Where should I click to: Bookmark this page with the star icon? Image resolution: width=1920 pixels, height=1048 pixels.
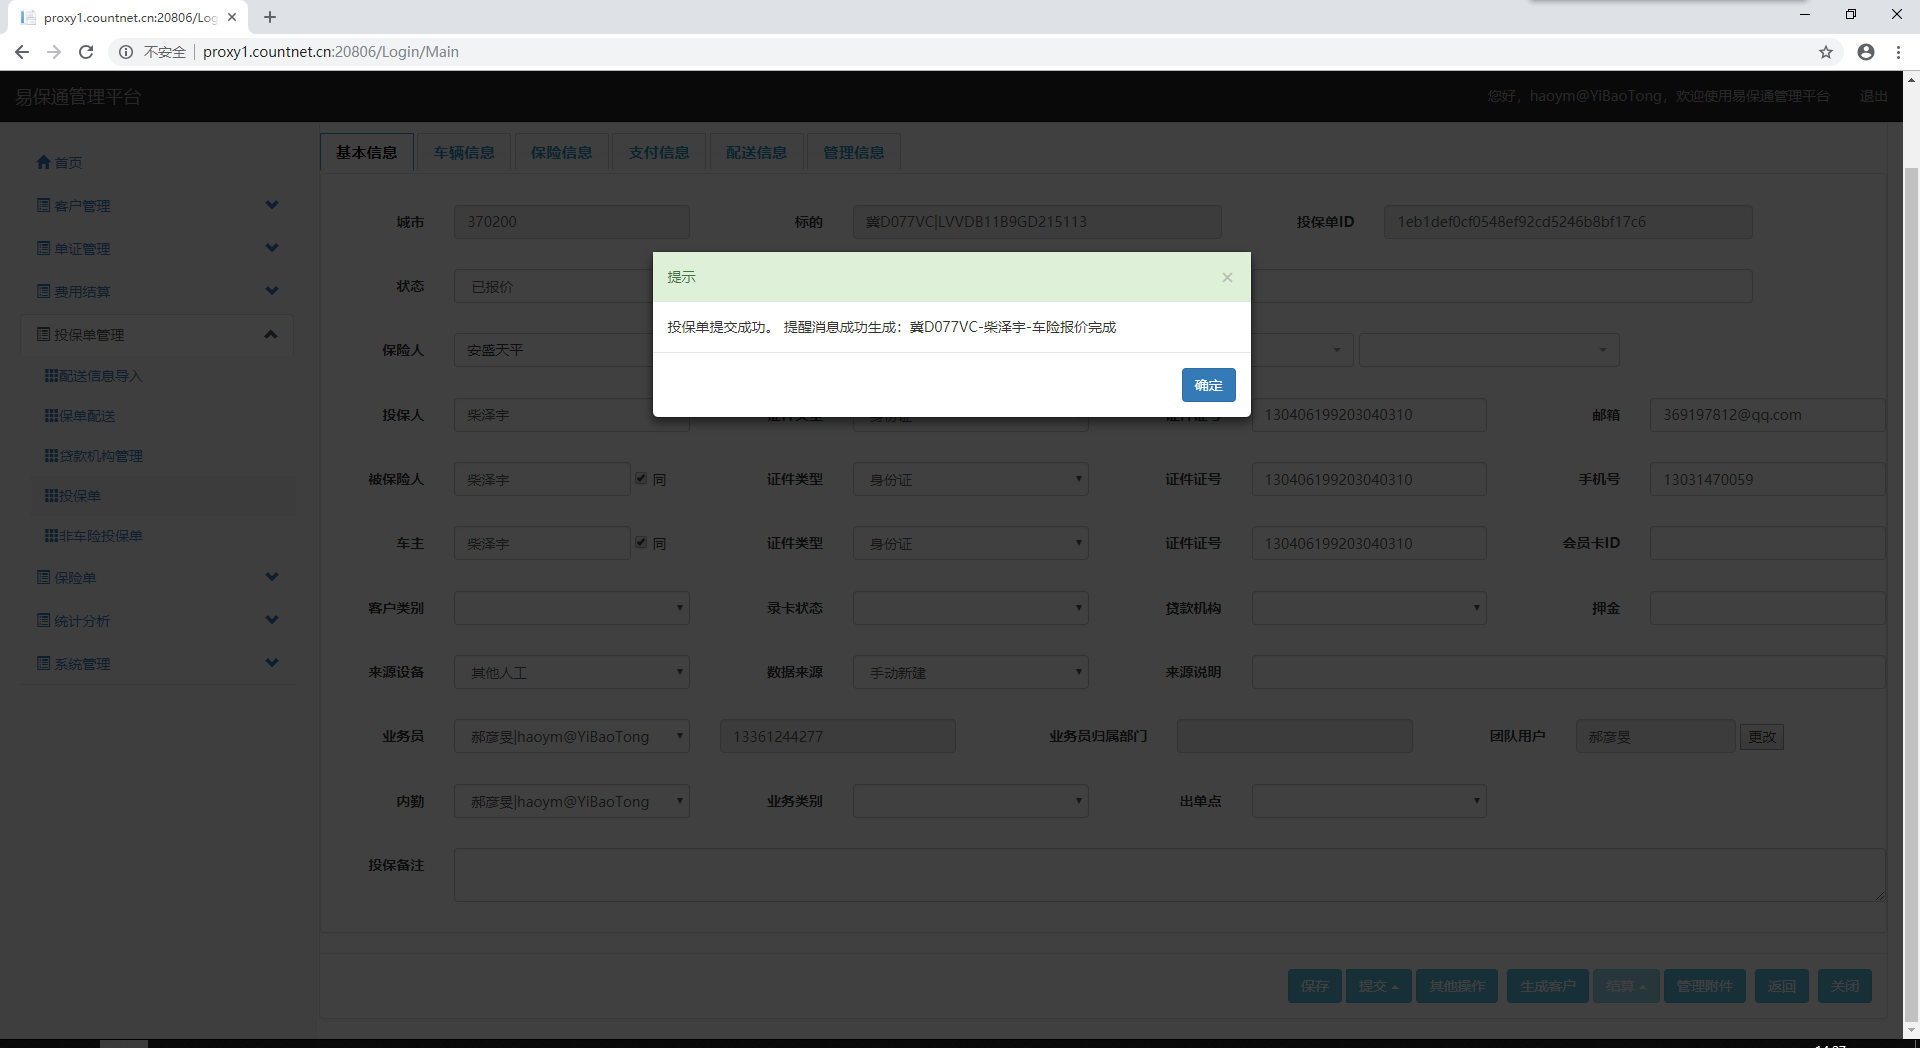tap(1826, 52)
